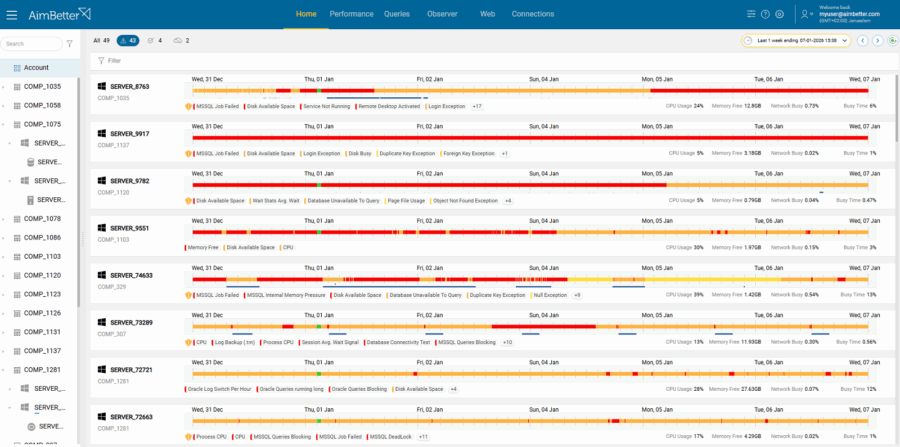The image size is (900, 447).
Task: Toggle the cloud filter showing 2
Action: (181, 40)
